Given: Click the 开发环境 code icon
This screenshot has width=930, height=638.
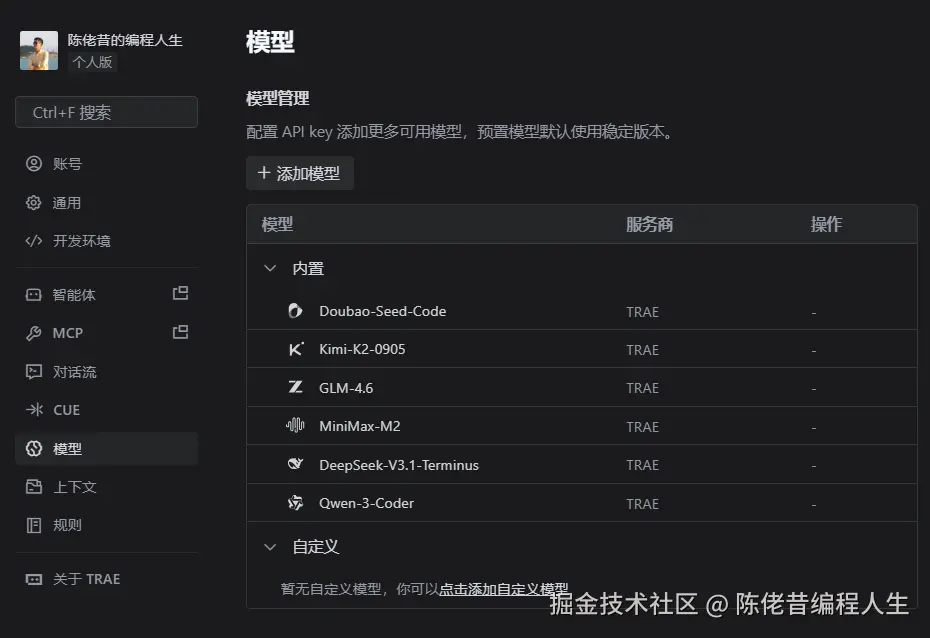Looking at the screenshot, I should [x=34, y=241].
